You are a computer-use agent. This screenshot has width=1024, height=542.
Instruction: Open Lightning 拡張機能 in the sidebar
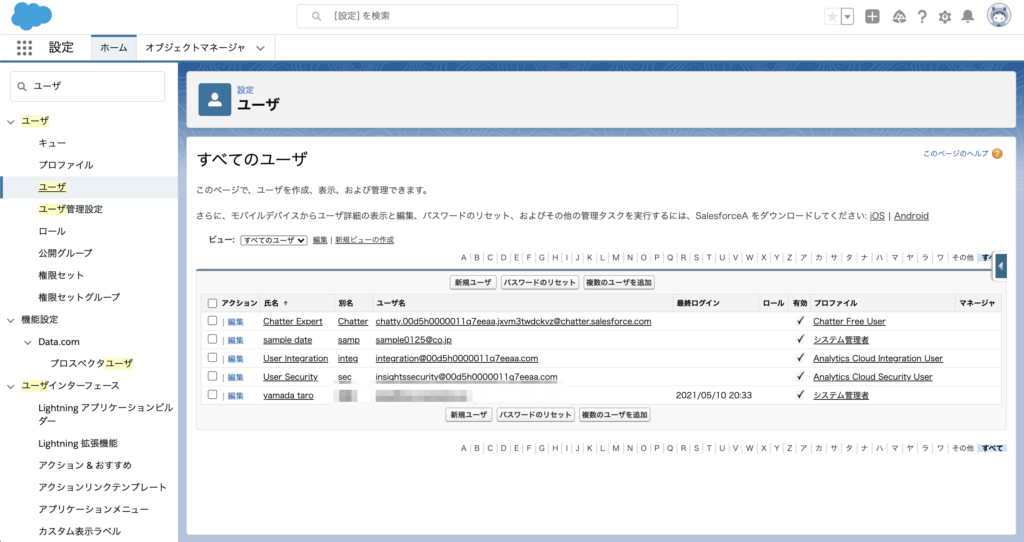[x=78, y=443]
